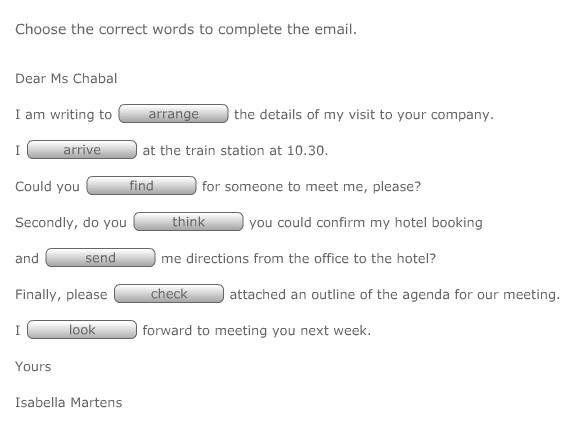Open the 'think' word dropdown

point(188,222)
